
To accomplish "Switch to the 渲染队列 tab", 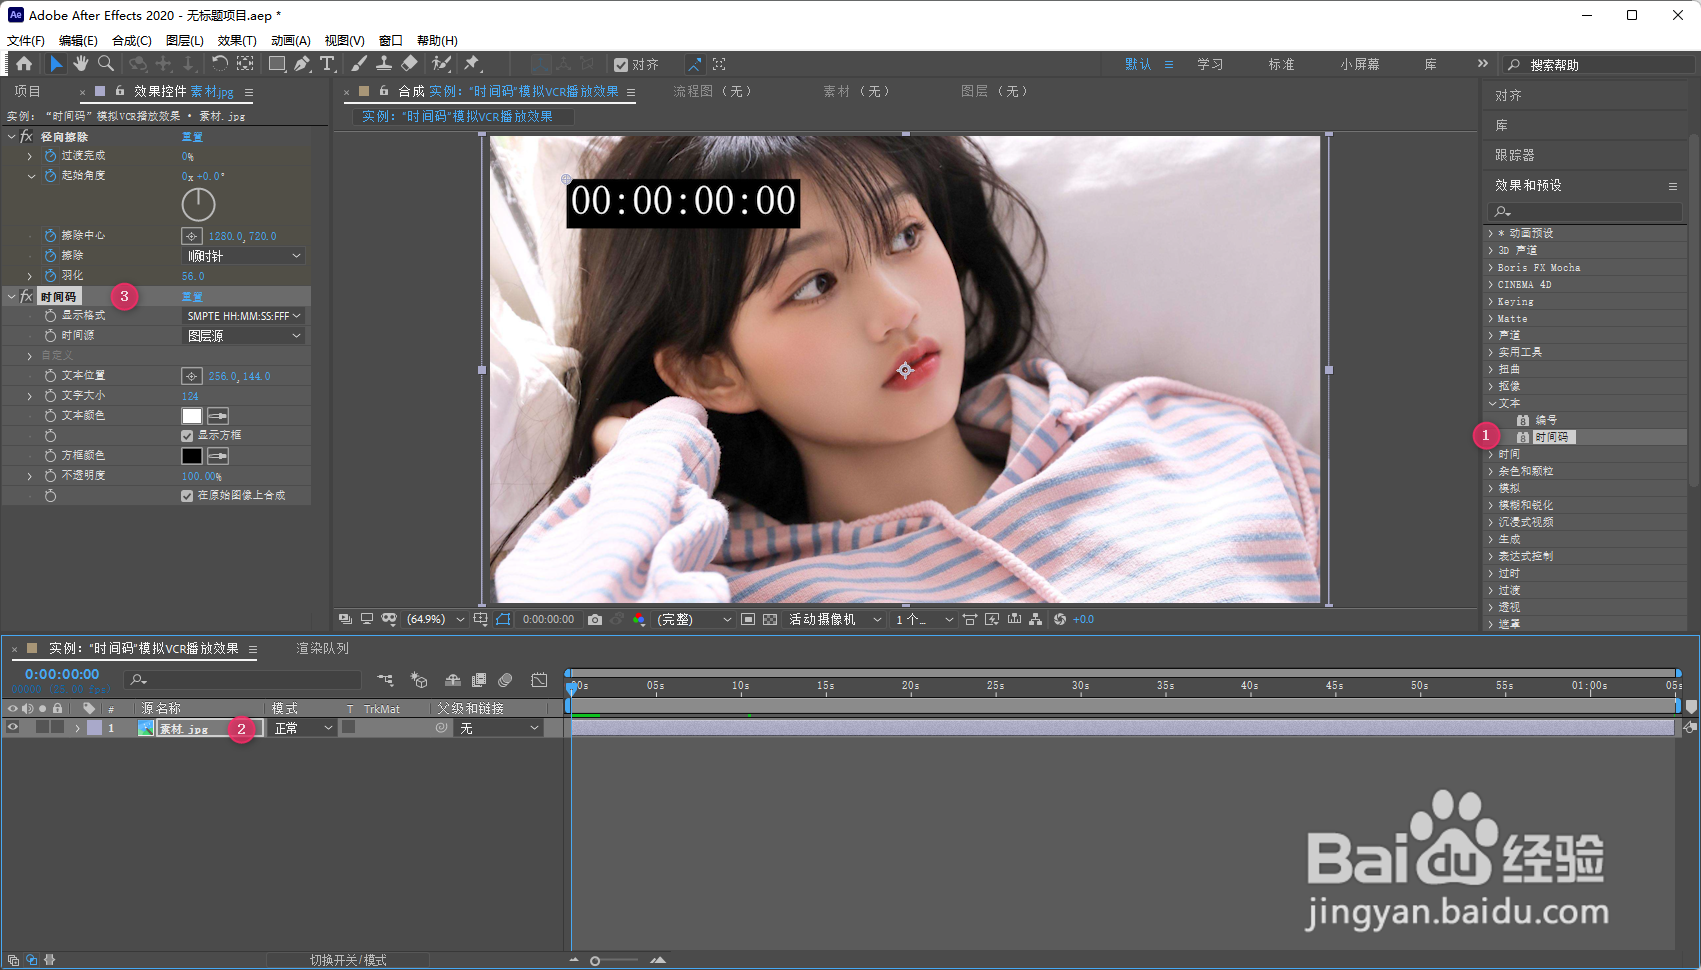I will [x=320, y=648].
